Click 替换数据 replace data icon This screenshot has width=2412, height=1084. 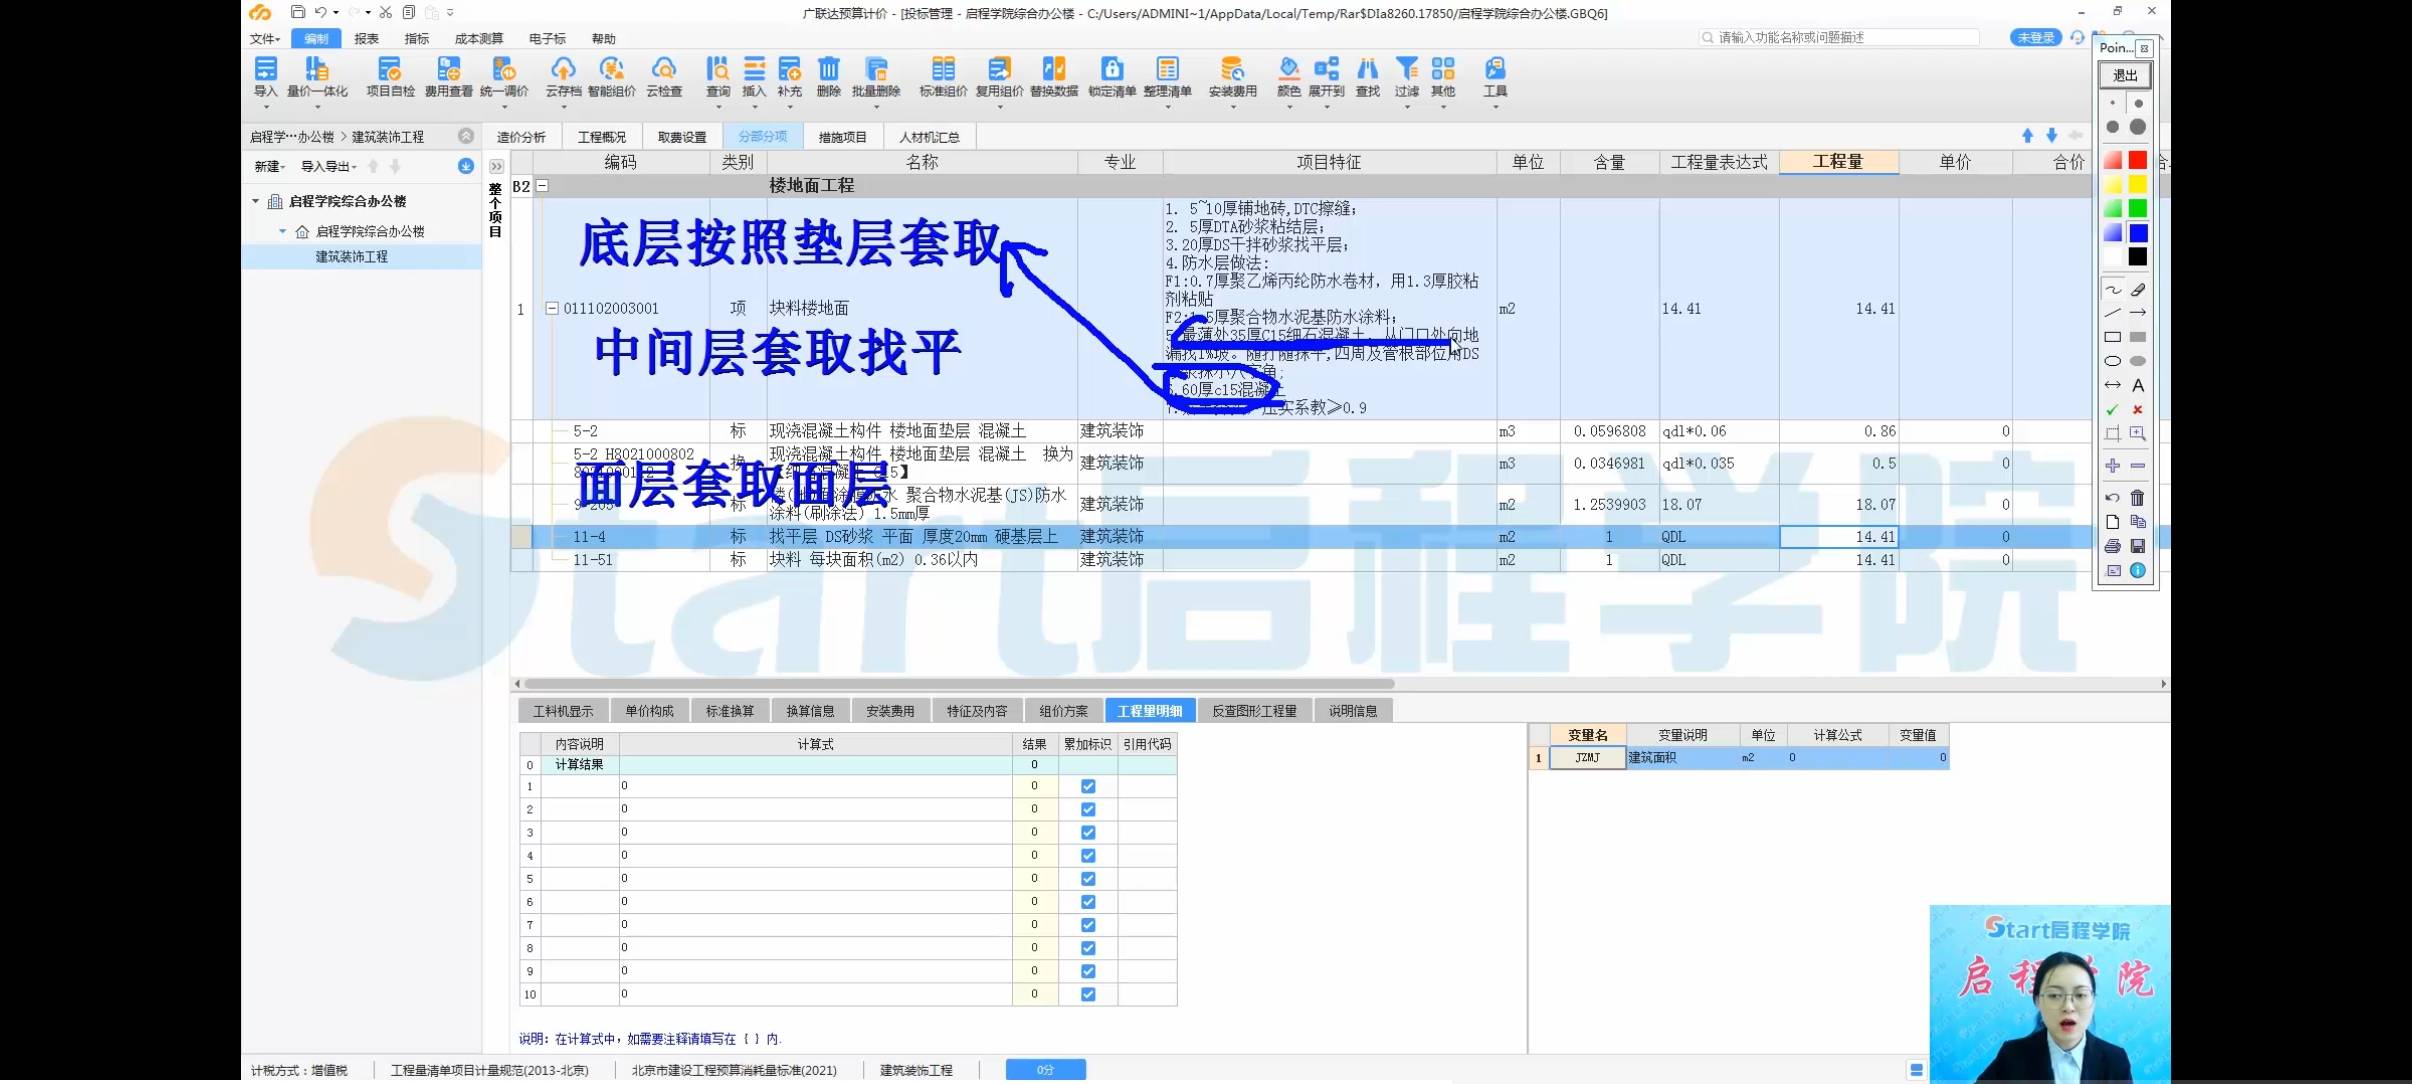pyautogui.click(x=1054, y=77)
